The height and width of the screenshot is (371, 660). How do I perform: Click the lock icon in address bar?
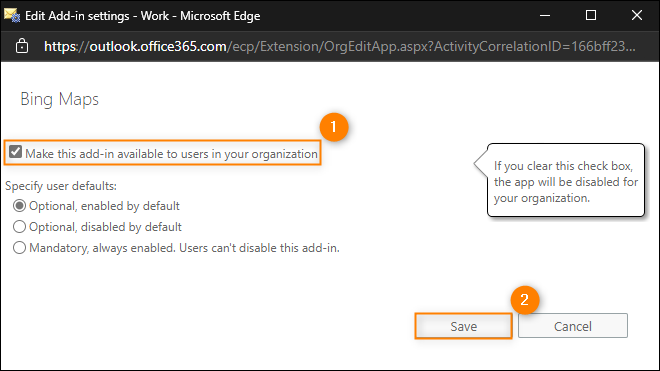pyautogui.click(x=22, y=46)
